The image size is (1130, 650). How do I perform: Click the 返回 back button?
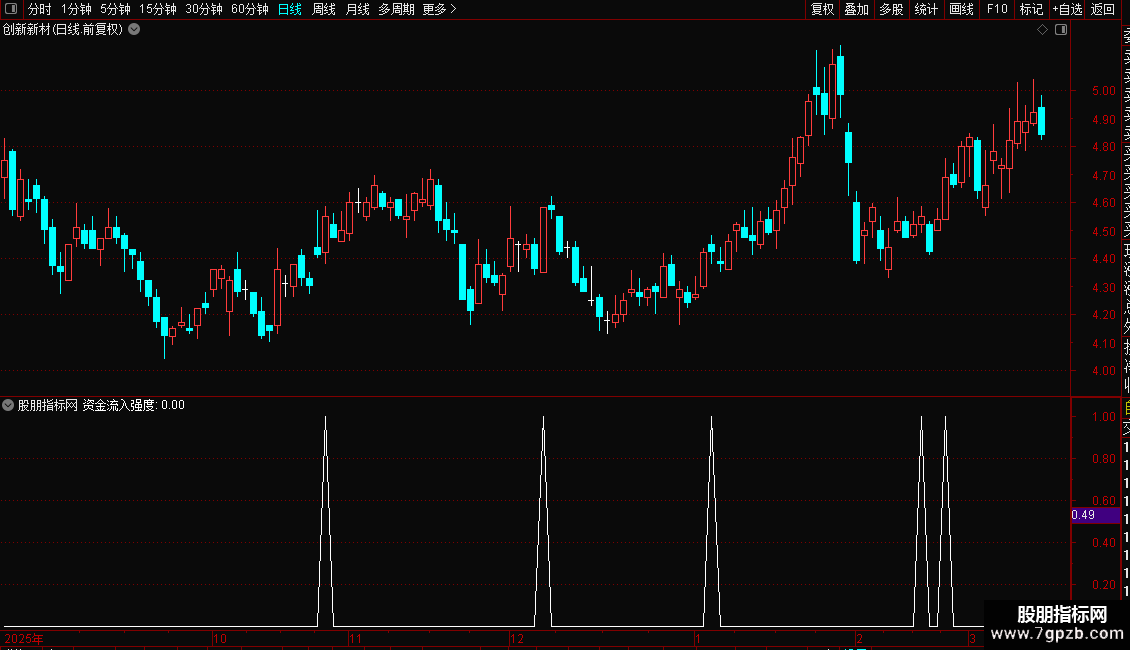tap(1103, 9)
